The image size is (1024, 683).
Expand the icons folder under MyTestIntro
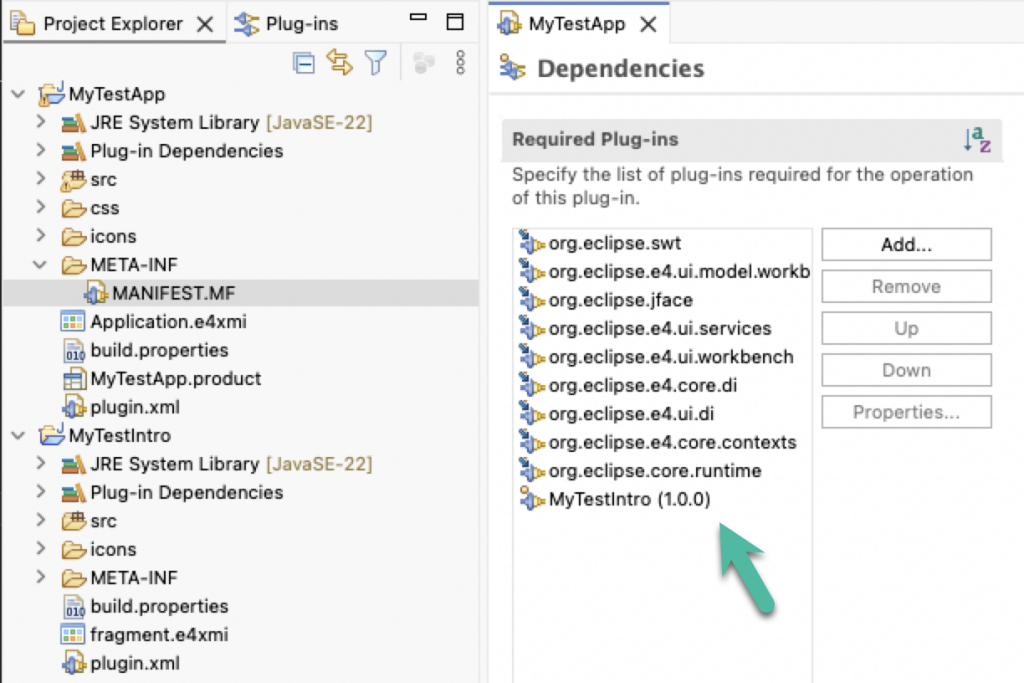pyautogui.click(x=41, y=548)
